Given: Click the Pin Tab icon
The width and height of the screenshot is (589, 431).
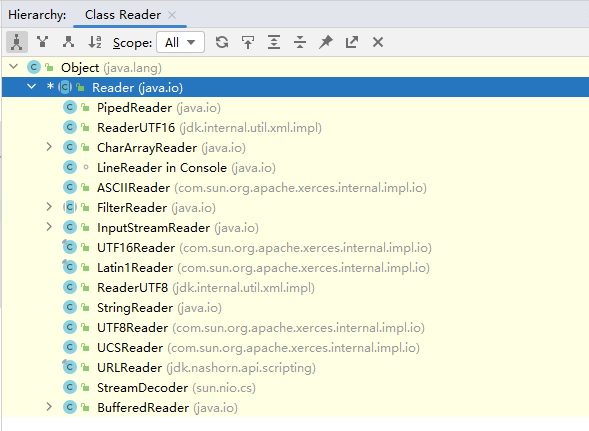Looking at the screenshot, I should (326, 42).
